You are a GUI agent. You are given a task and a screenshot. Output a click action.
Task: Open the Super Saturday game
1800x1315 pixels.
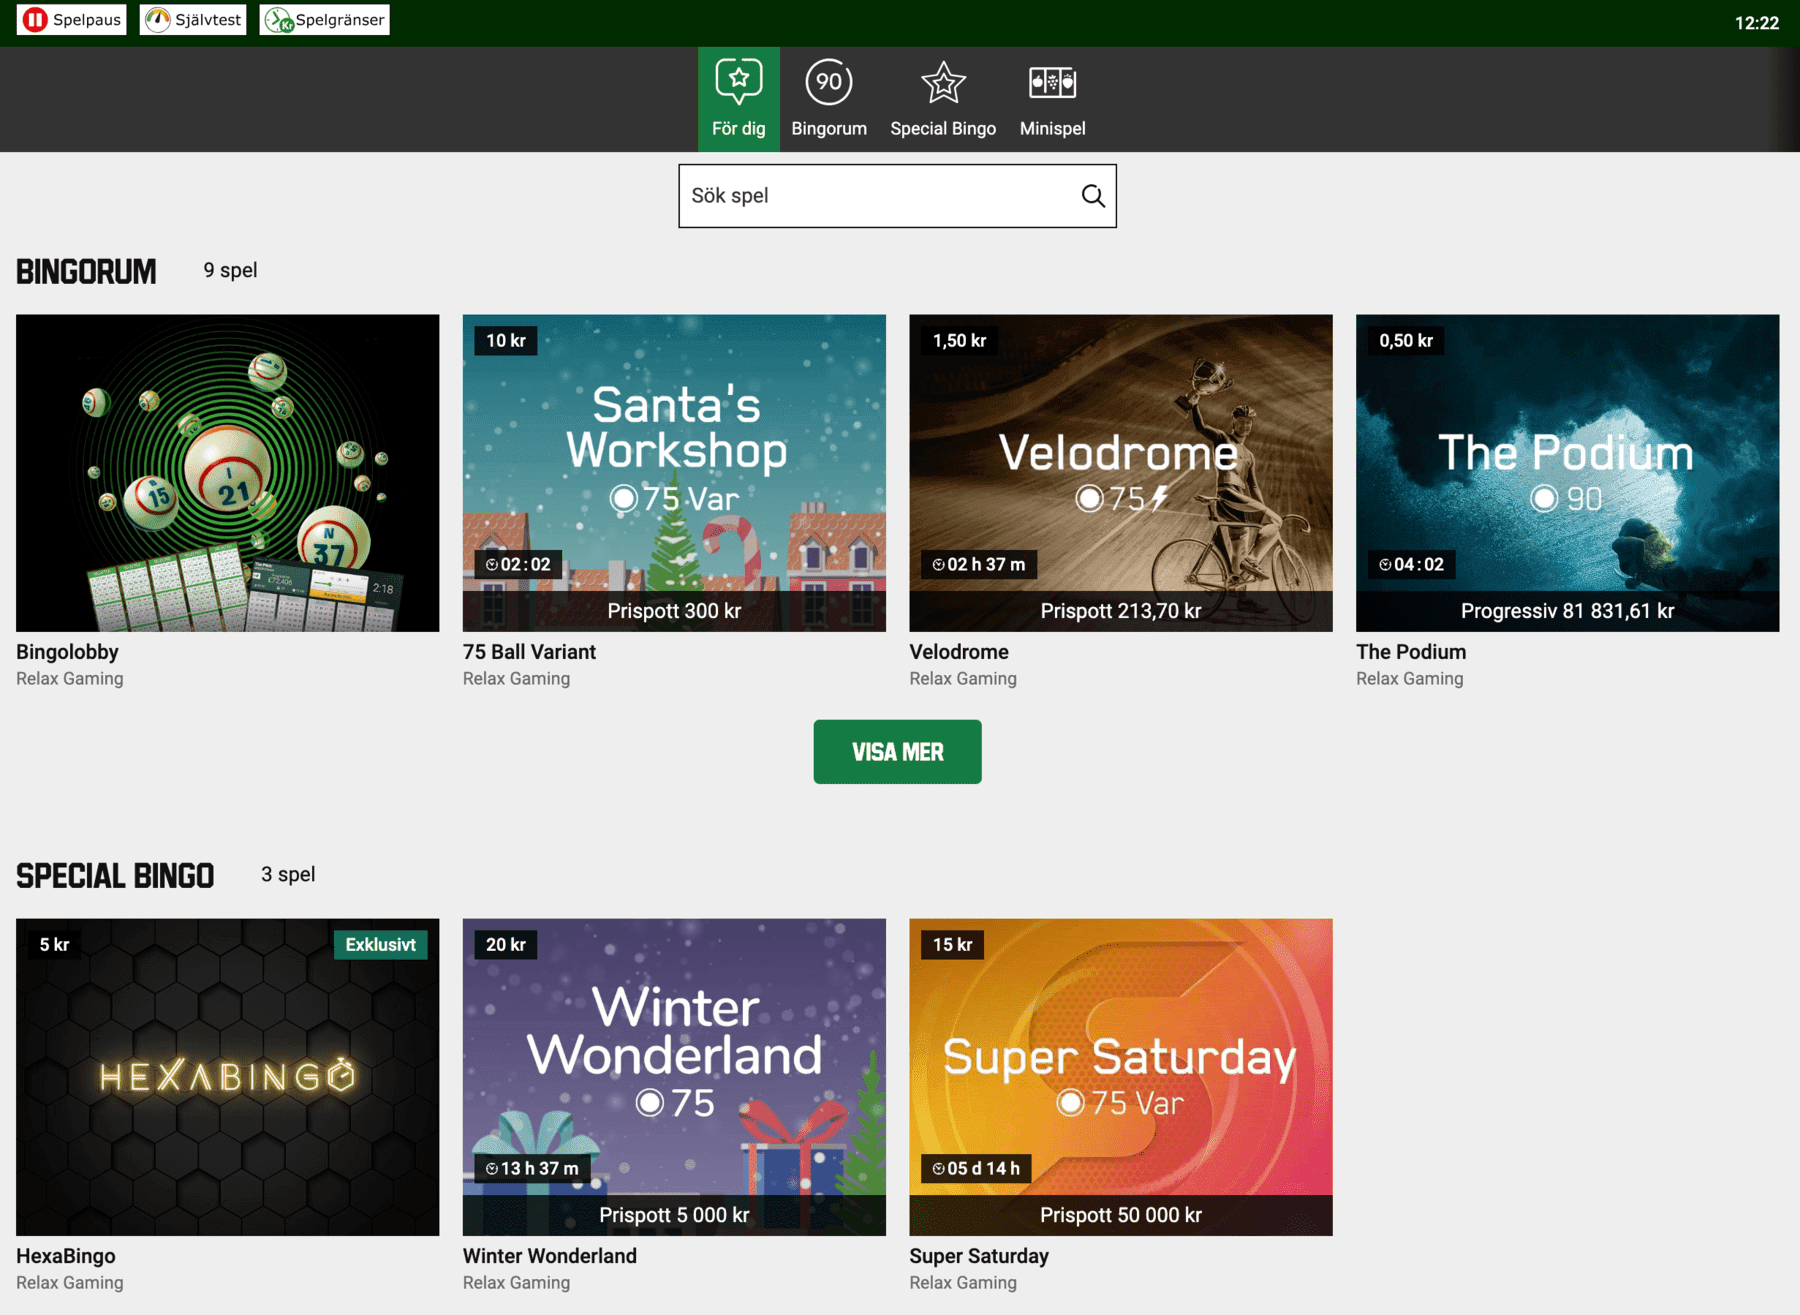(1121, 1075)
